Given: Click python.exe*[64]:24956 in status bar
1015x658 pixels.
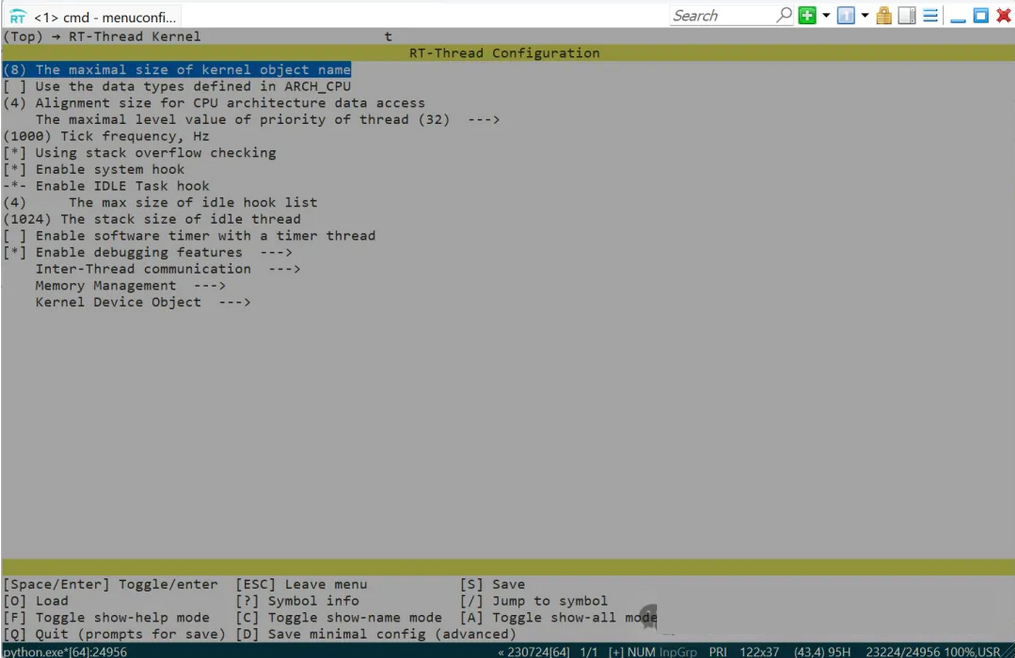Looking at the screenshot, I should click(x=65, y=651).
